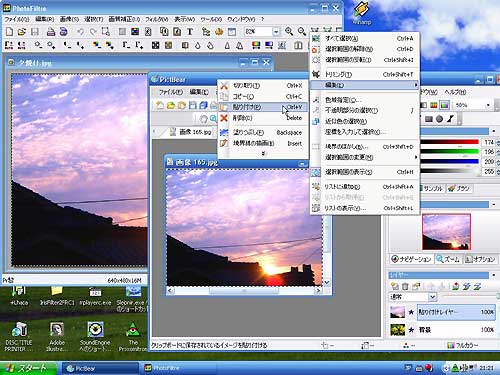
Task: Toggle visibility star of 背景 layer
Action: point(411,330)
